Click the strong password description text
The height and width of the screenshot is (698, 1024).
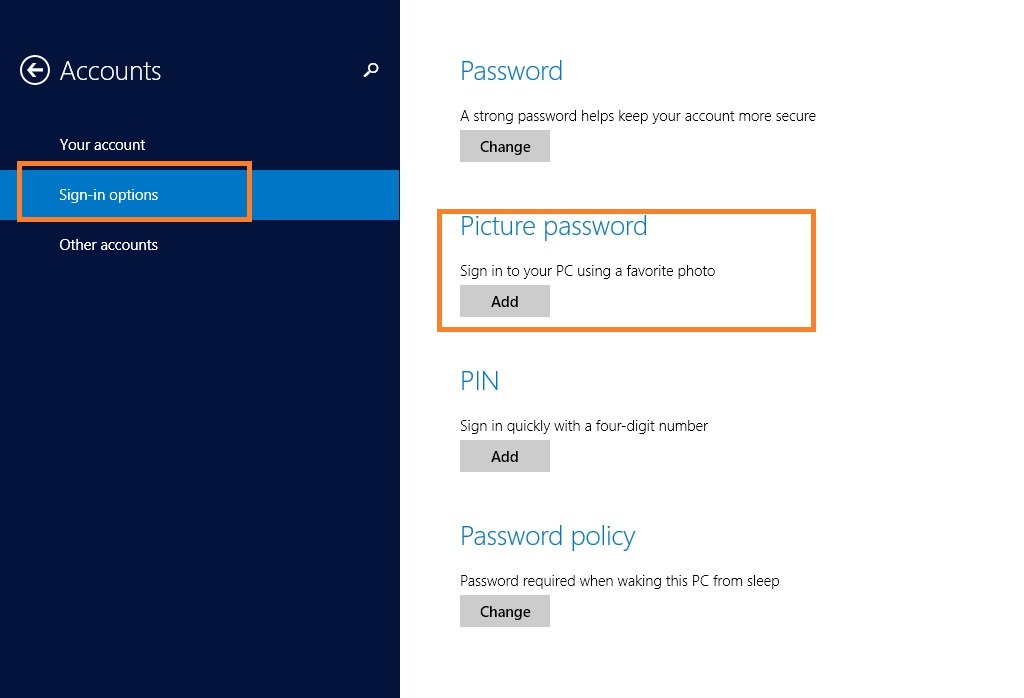(637, 116)
